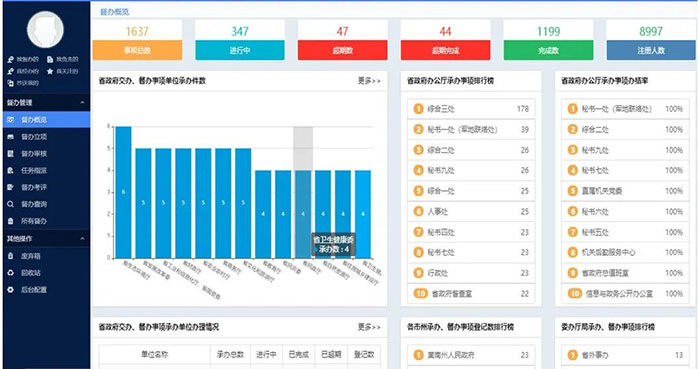Click the star 我关注的 shortcut
The width and height of the screenshot is (700, 369).
click(x=62, y=71)
